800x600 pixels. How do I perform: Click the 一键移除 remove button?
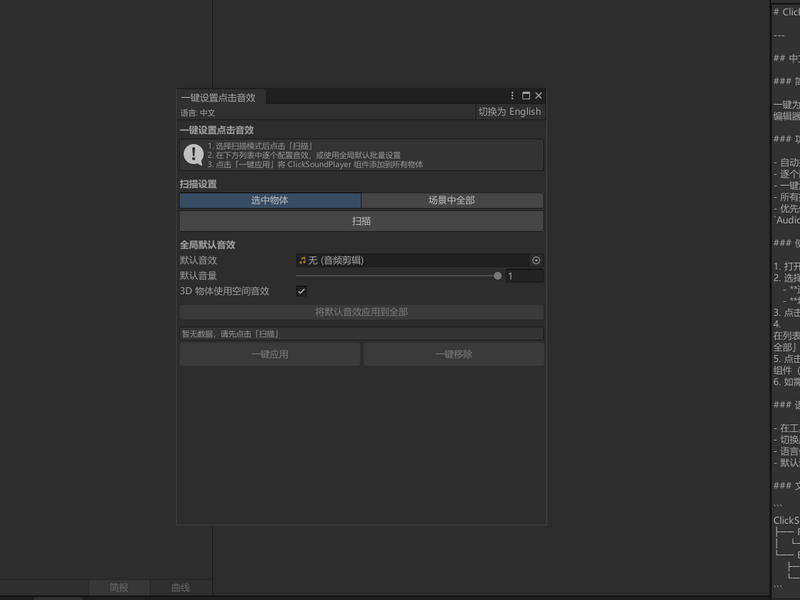(x=454, y=354)
